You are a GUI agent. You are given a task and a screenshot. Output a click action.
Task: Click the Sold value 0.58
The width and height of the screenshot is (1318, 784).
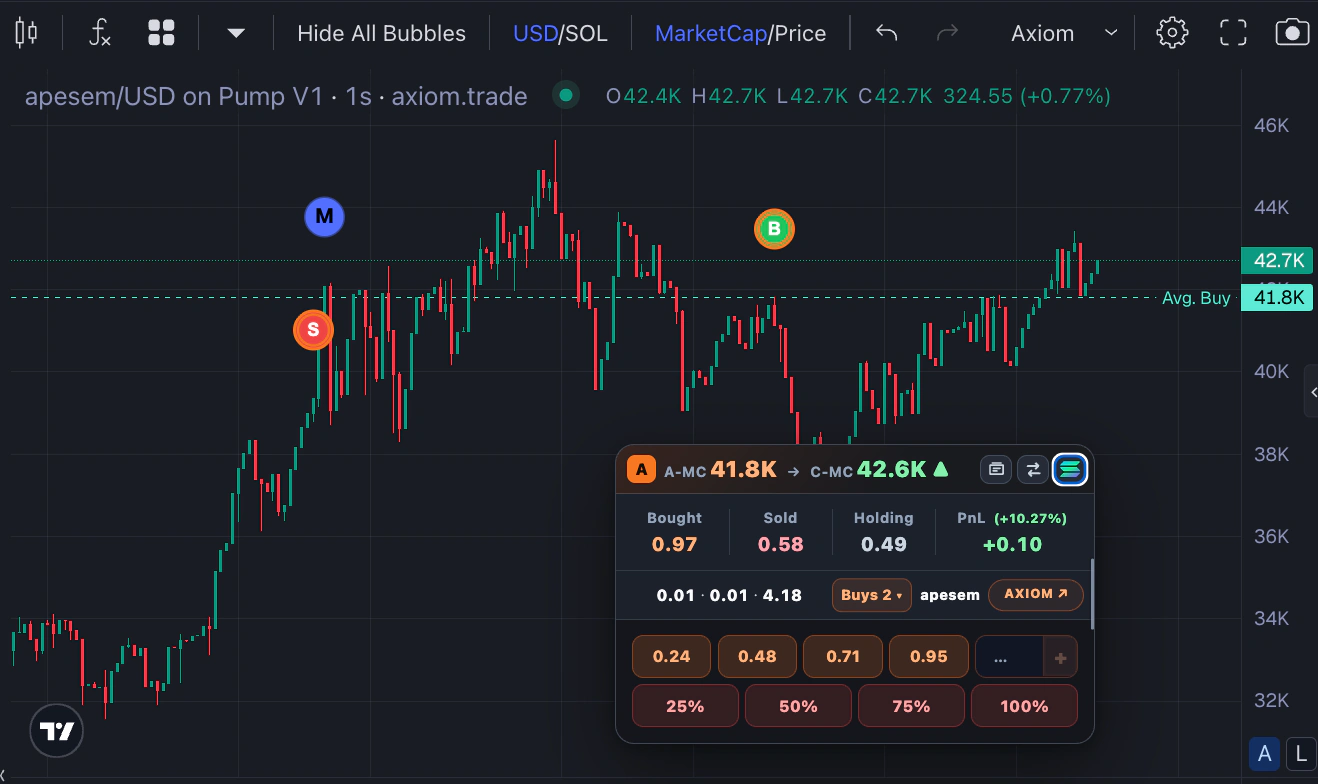tap(780, 545)
